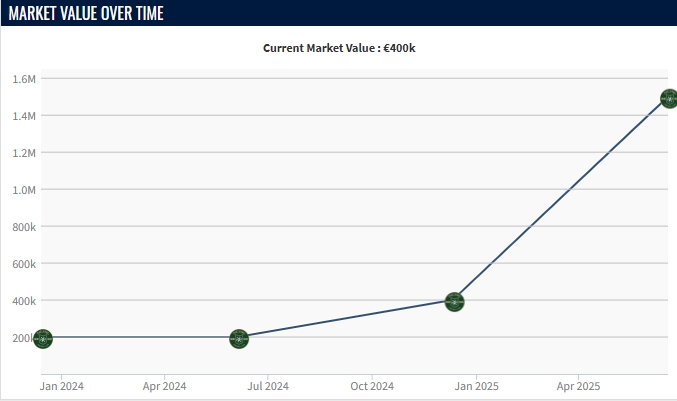Image resolution: width=677 pixels, height=401 pixels.
Task: Select the 1.0M y-axis label
Action: (24, 190)
